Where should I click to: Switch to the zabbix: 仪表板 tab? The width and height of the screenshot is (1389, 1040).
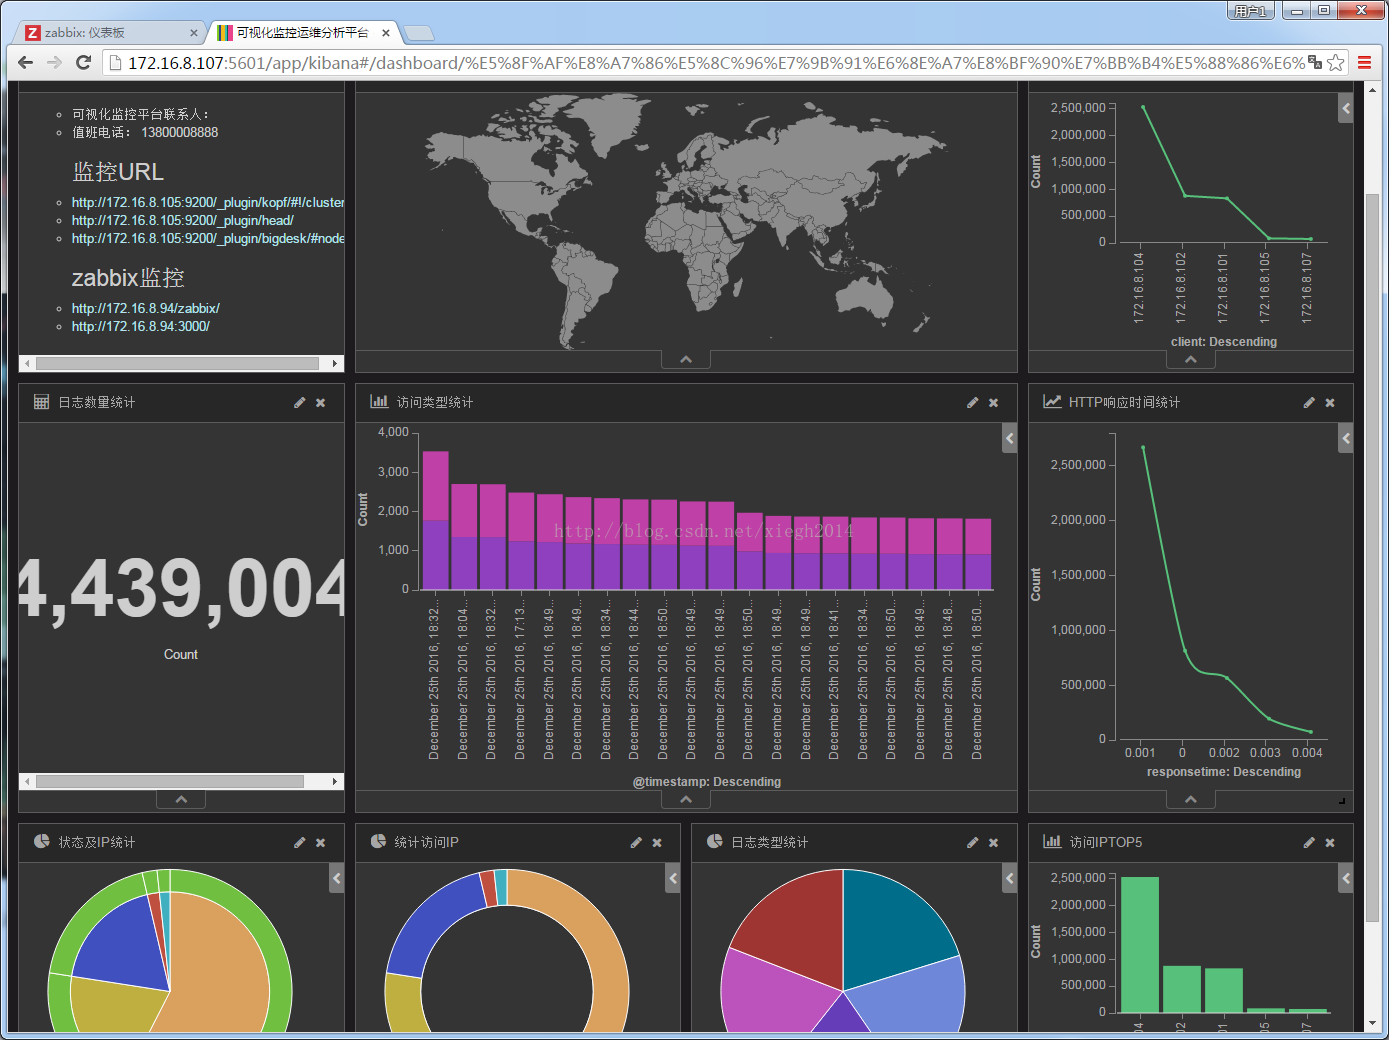pyautogui.click(x=110, y=33)
